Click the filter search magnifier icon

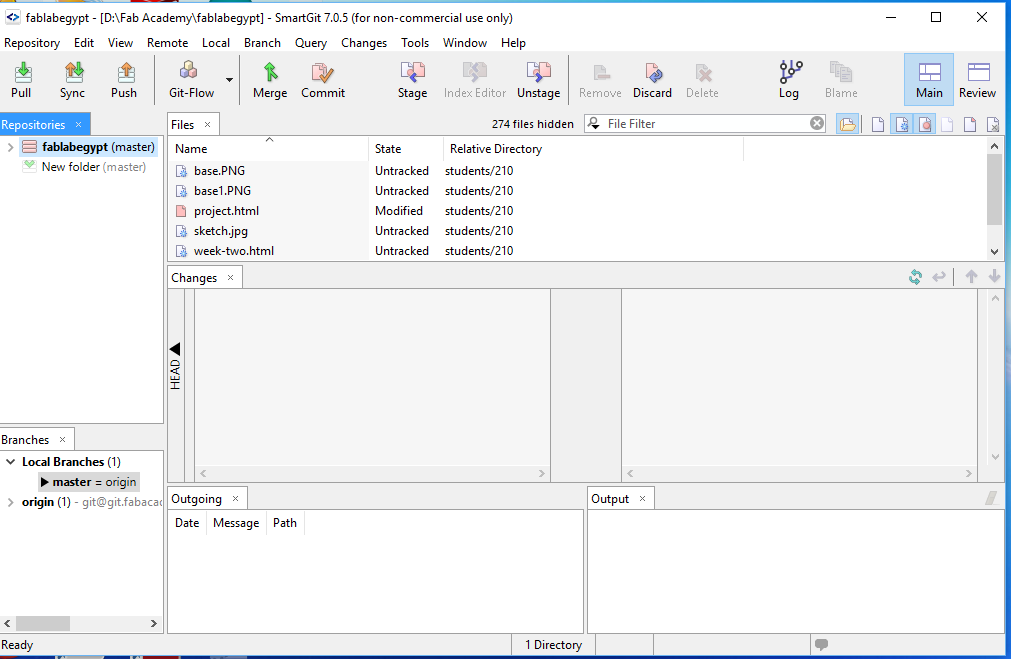[594, 123]
